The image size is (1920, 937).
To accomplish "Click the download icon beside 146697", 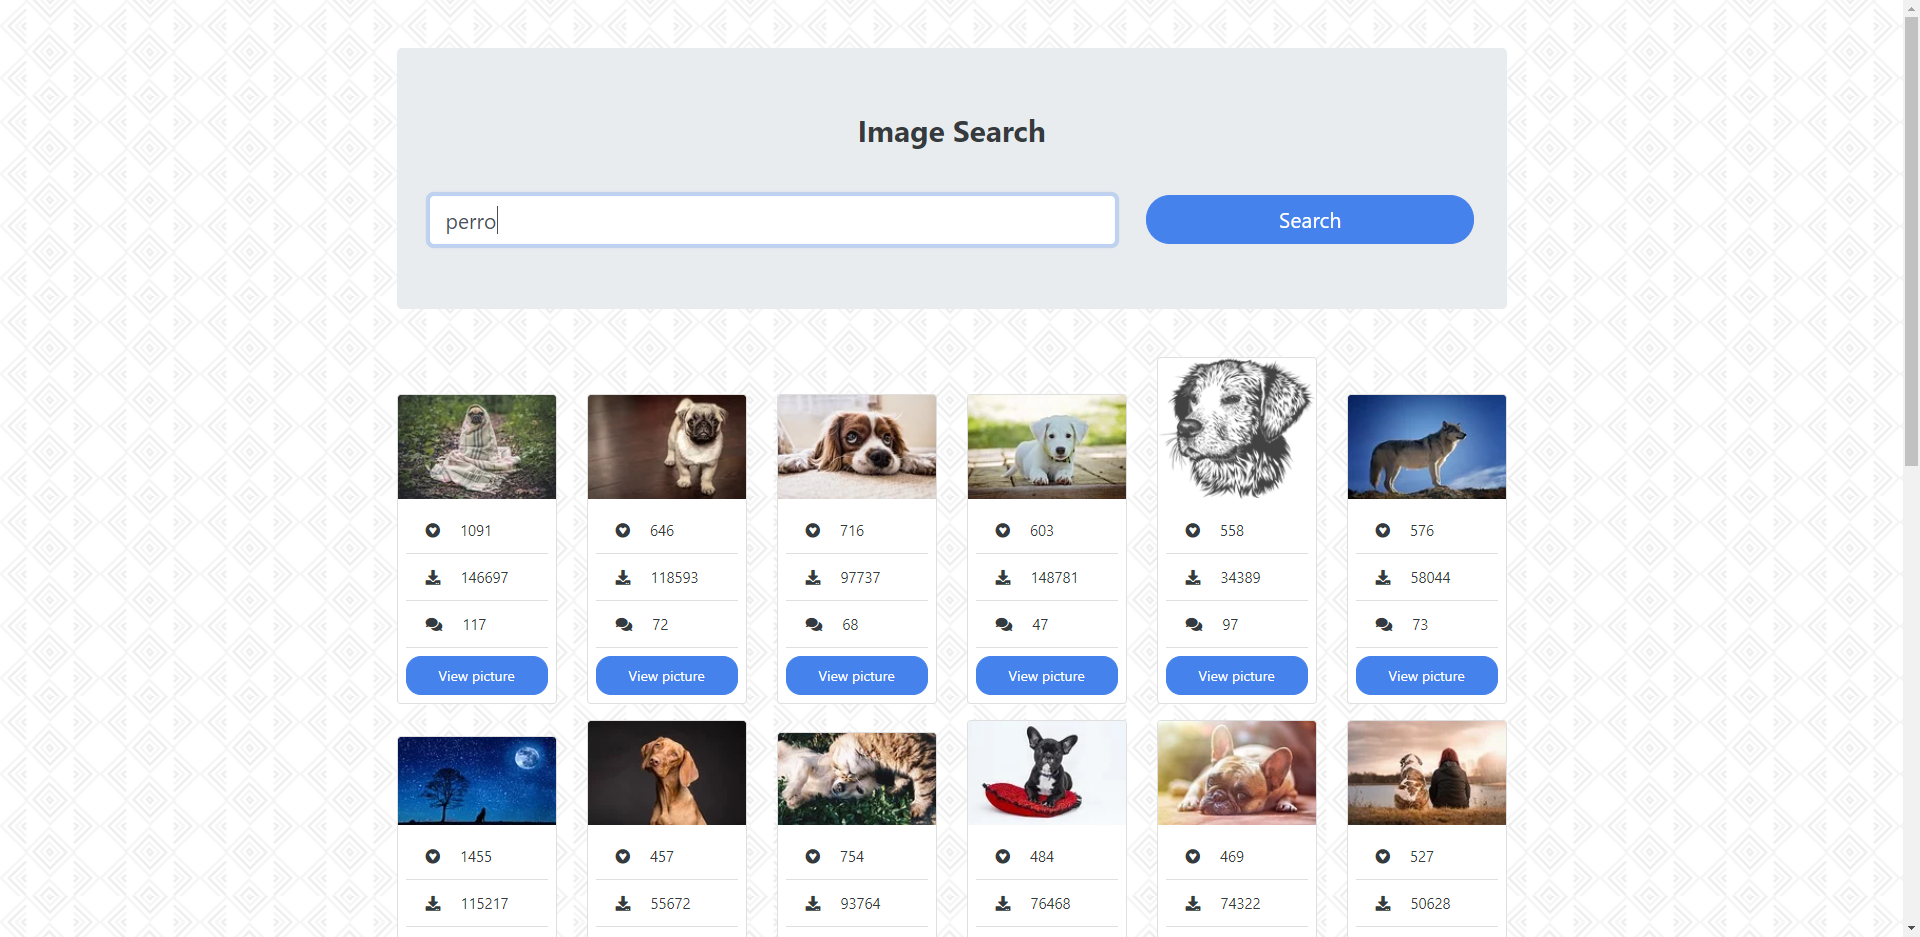I will pos(433,578).
